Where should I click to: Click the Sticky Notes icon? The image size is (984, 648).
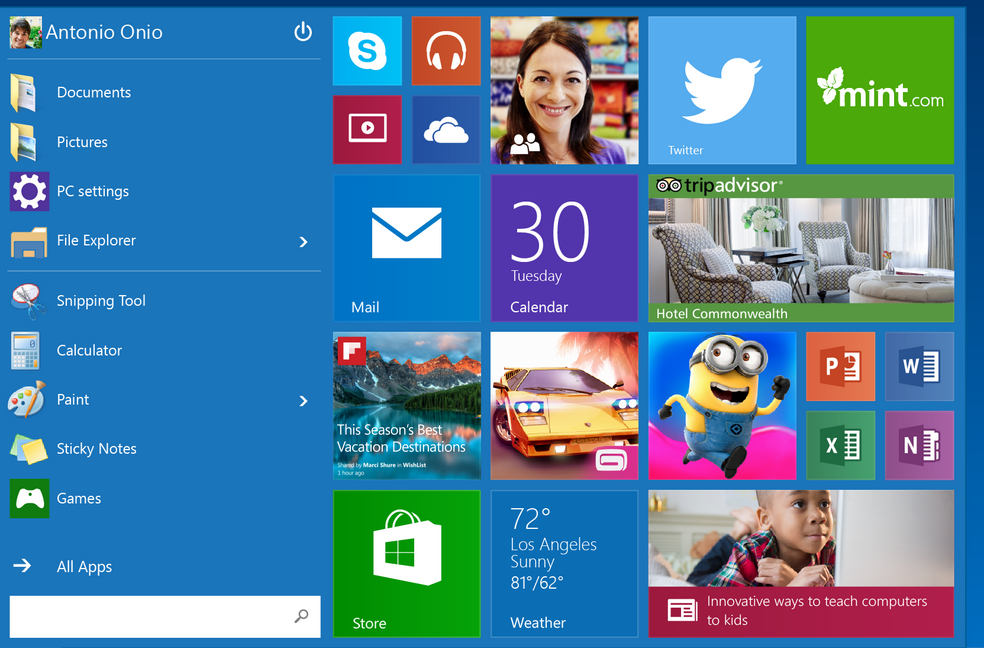(29, 449)
